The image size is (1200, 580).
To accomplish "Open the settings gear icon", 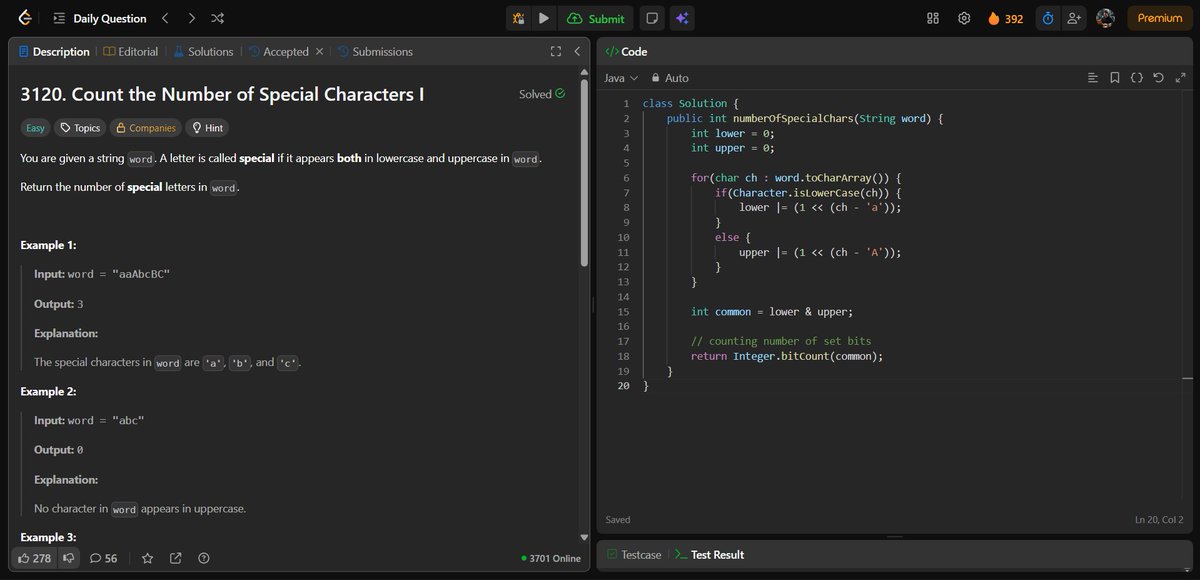I will click(x=964, y=18).
